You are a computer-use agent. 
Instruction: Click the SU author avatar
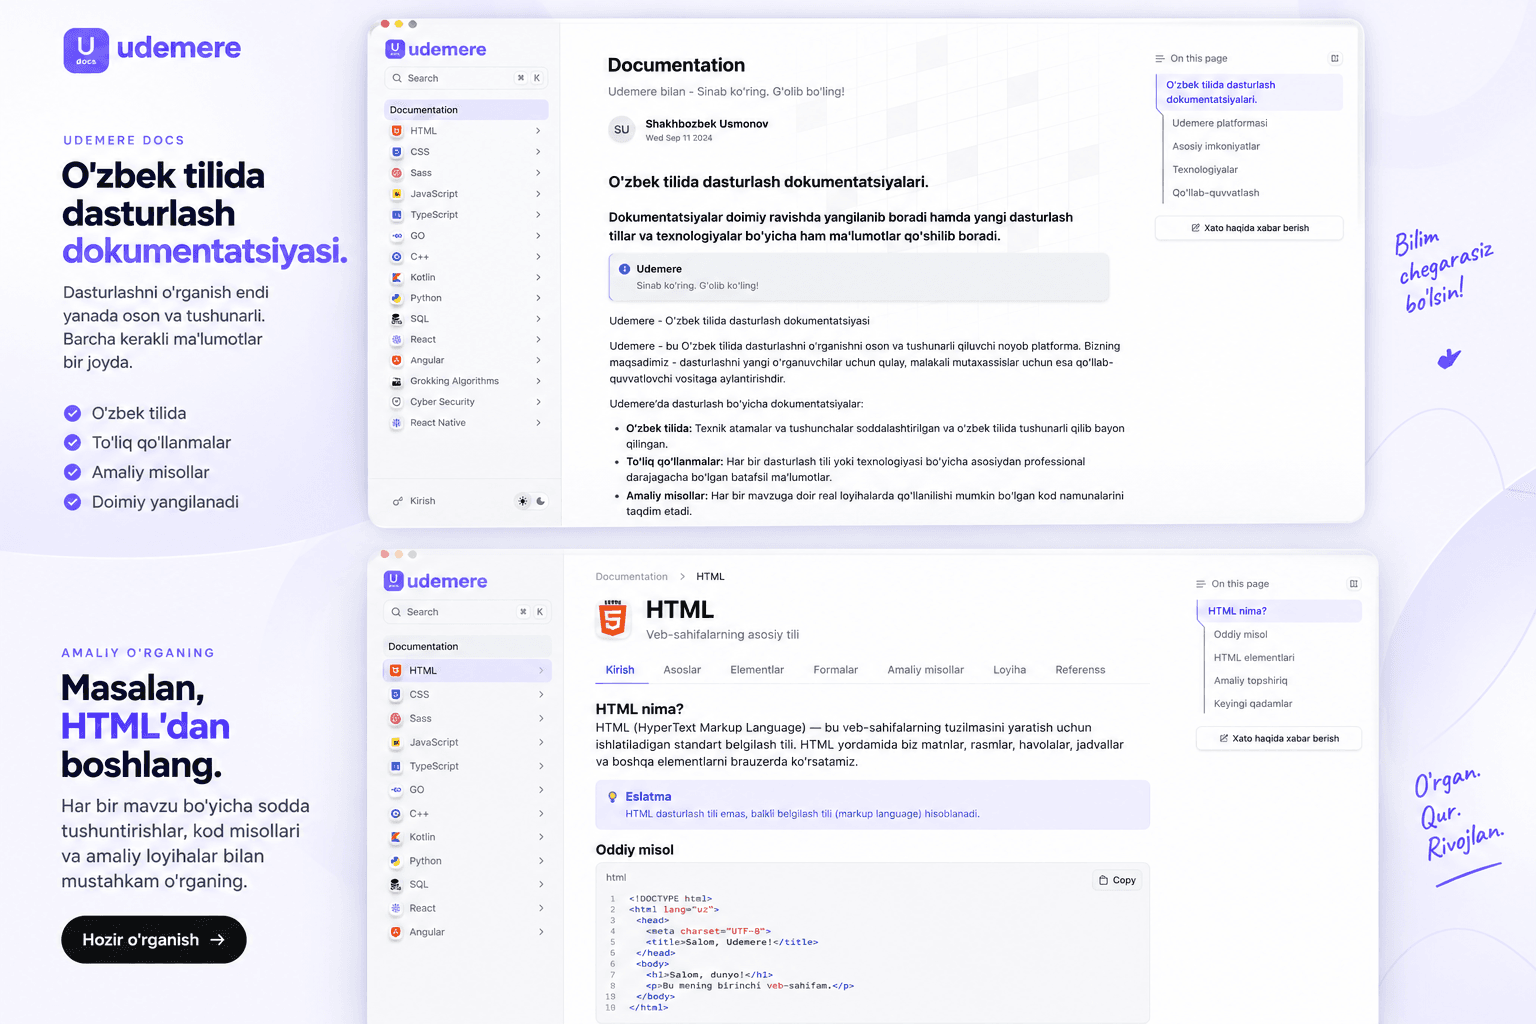(622, 130)
